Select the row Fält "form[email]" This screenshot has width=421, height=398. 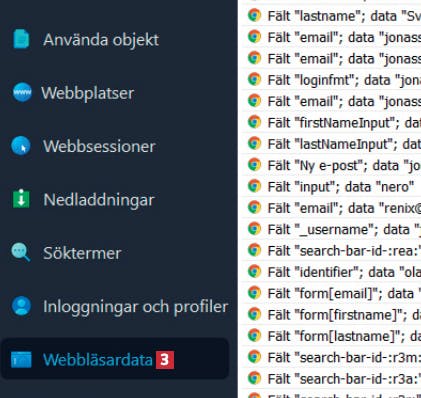(x=331, y=293)
